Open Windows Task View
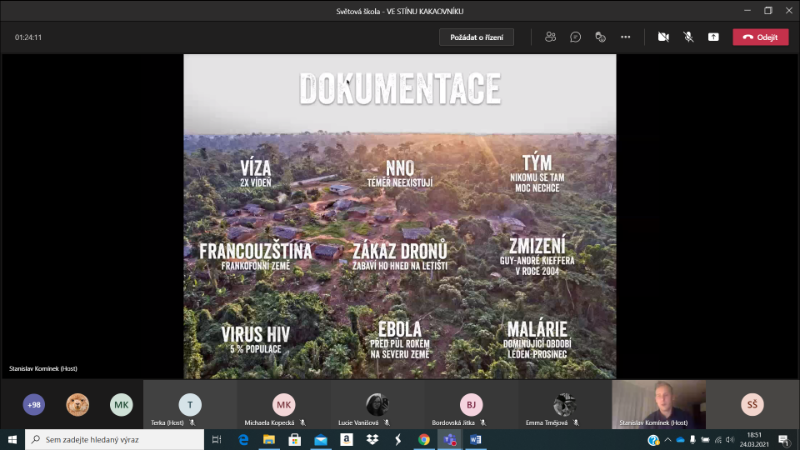The width and height of the screenshot is (800, 450). click(217, 439)
